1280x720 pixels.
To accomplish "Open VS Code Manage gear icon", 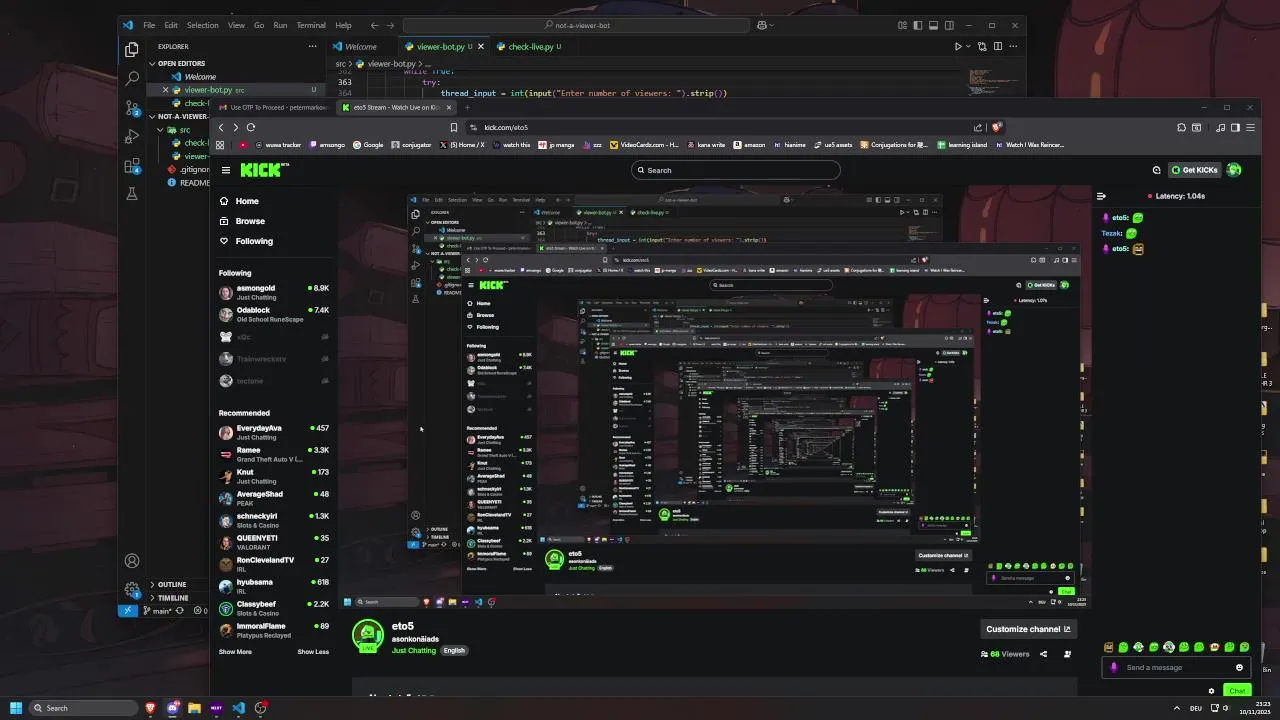I will [132, 590].
